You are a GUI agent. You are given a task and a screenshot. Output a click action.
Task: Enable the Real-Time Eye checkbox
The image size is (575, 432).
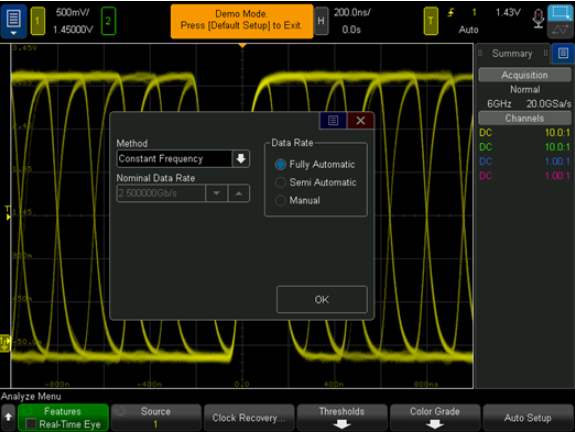point(31,424)
